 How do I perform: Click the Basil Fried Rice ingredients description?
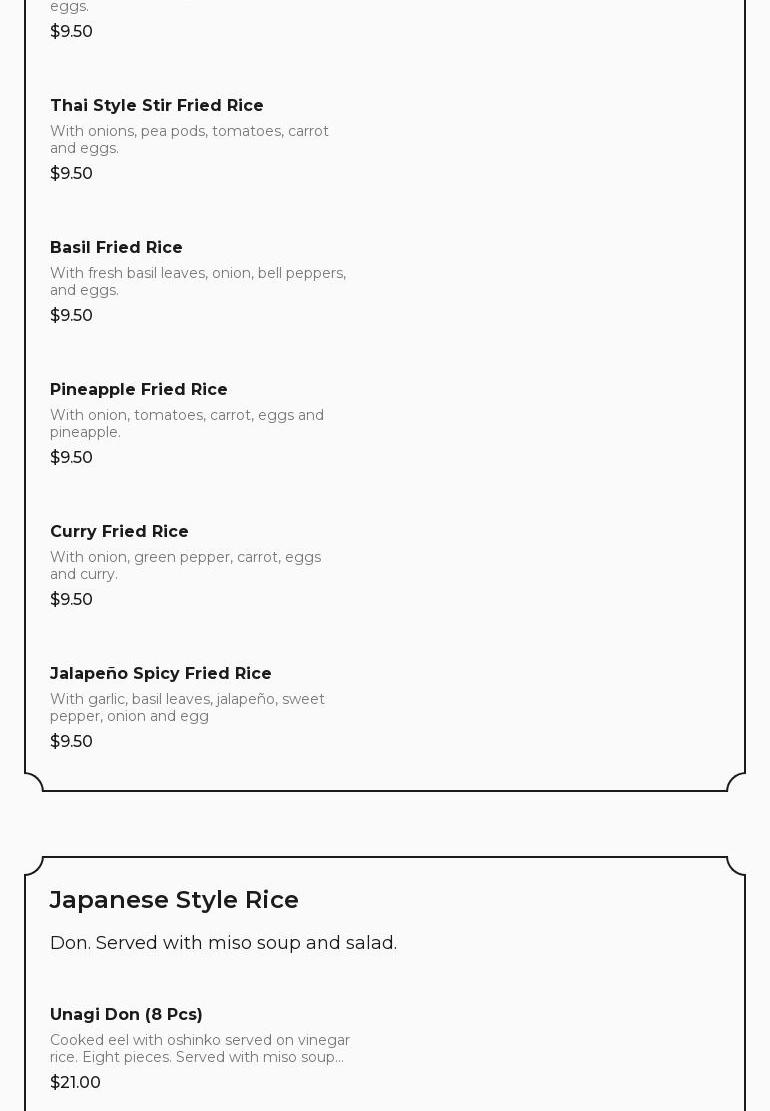(198, 281)
